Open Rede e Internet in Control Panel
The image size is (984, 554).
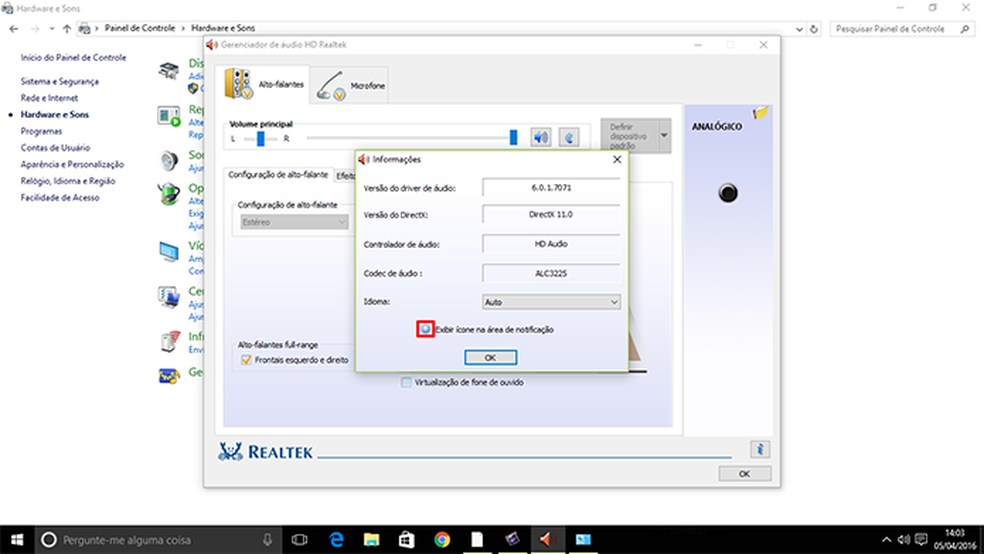click(x=50, y=98)
